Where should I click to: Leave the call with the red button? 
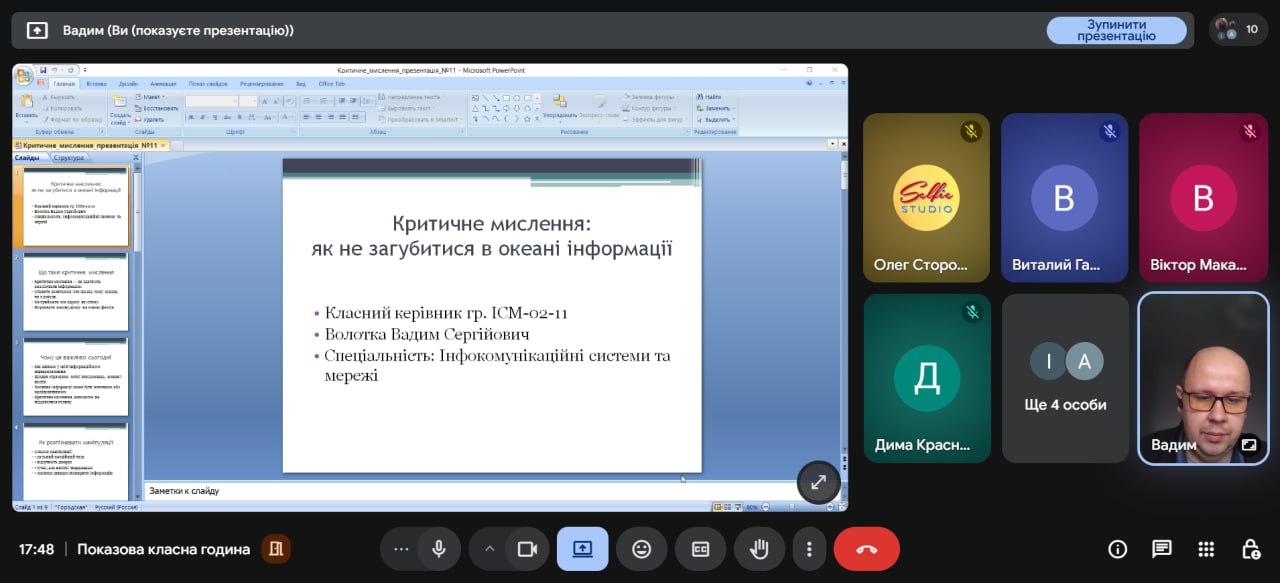point(866,549)
